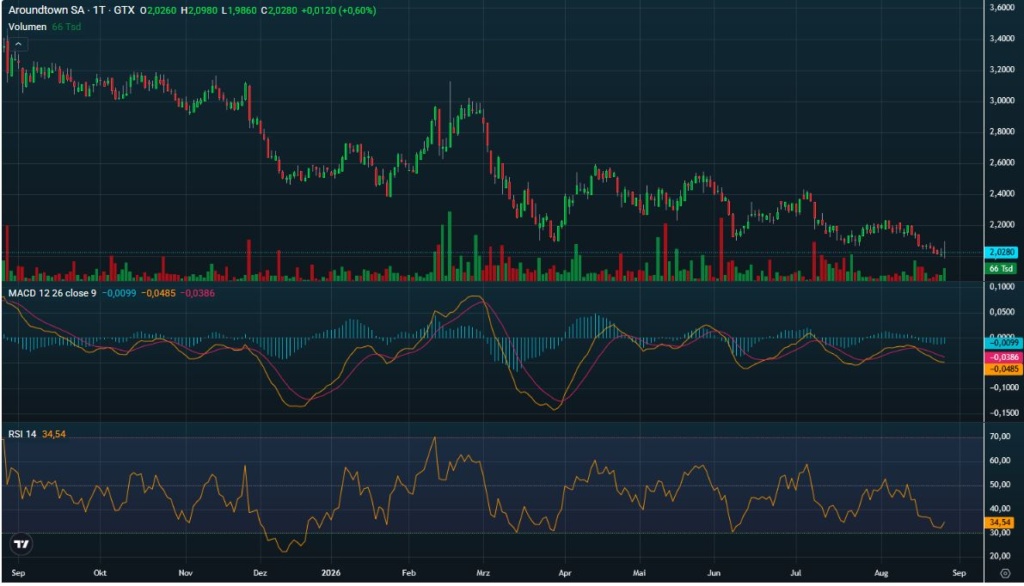The height and width of the screenshot is (586, 1024).
Task: Click the TradingView logo icon
Action: coord(22,544)
